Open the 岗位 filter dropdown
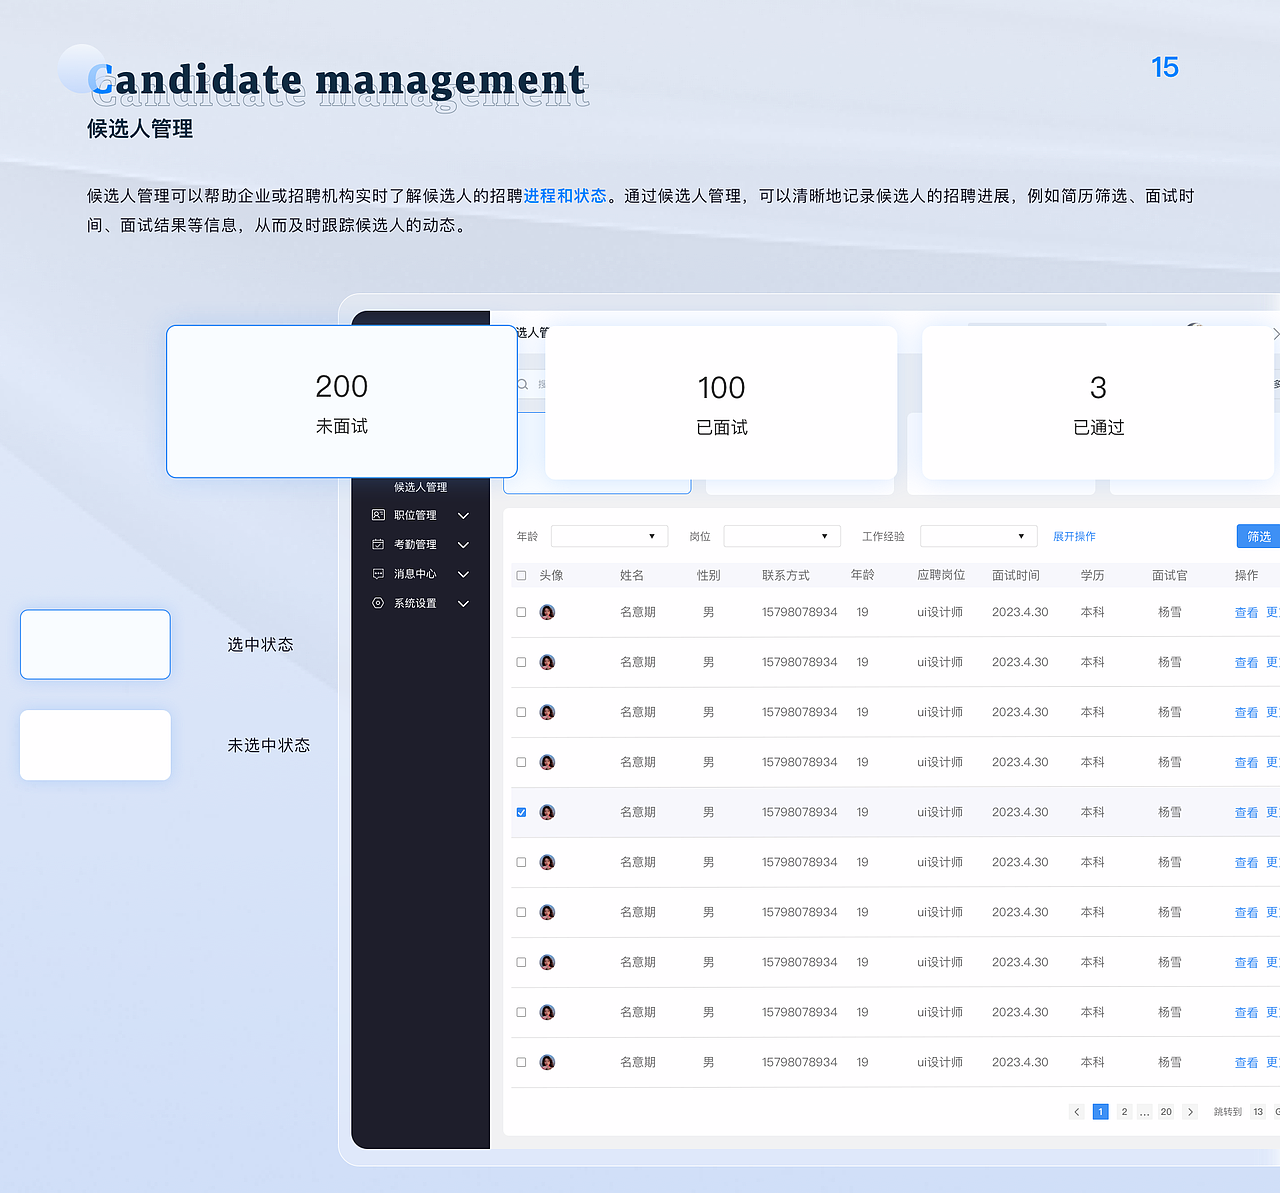The height and width of the screenshot is (1193, 1280). pyautogui.click(x=782, y=536)
